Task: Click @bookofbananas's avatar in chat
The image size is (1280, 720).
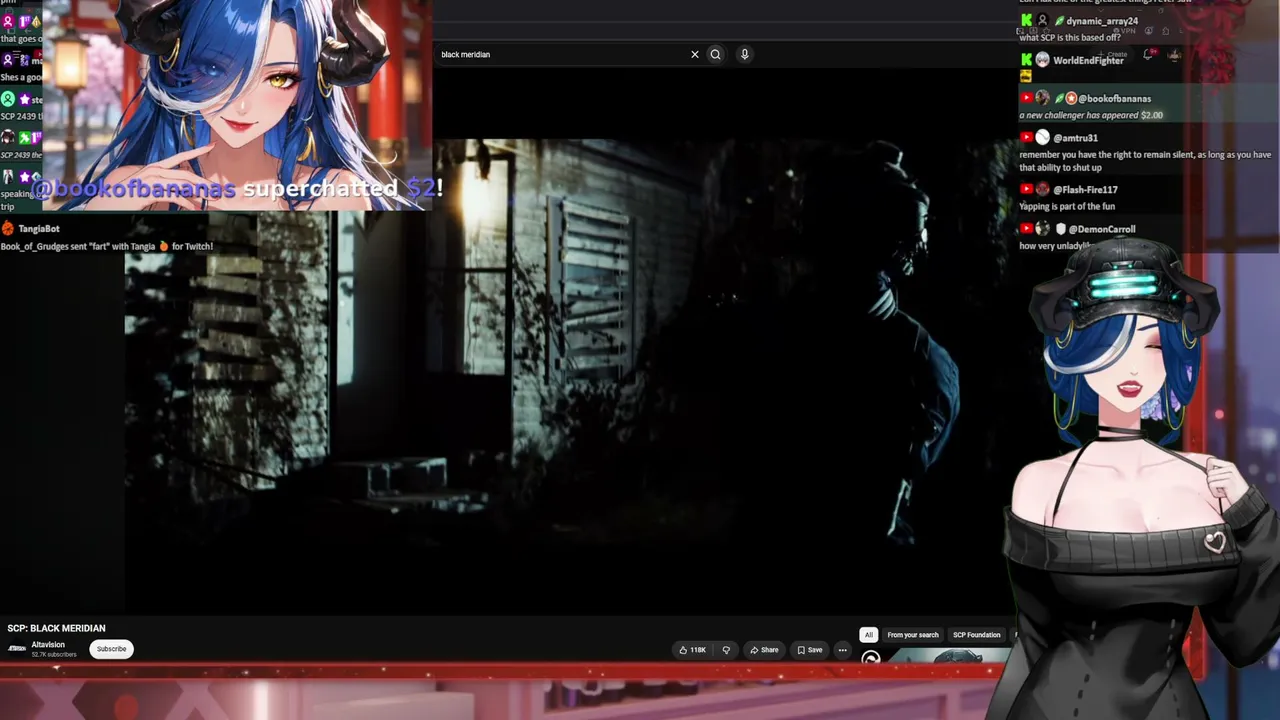Action: click(x=1043, y=98)
